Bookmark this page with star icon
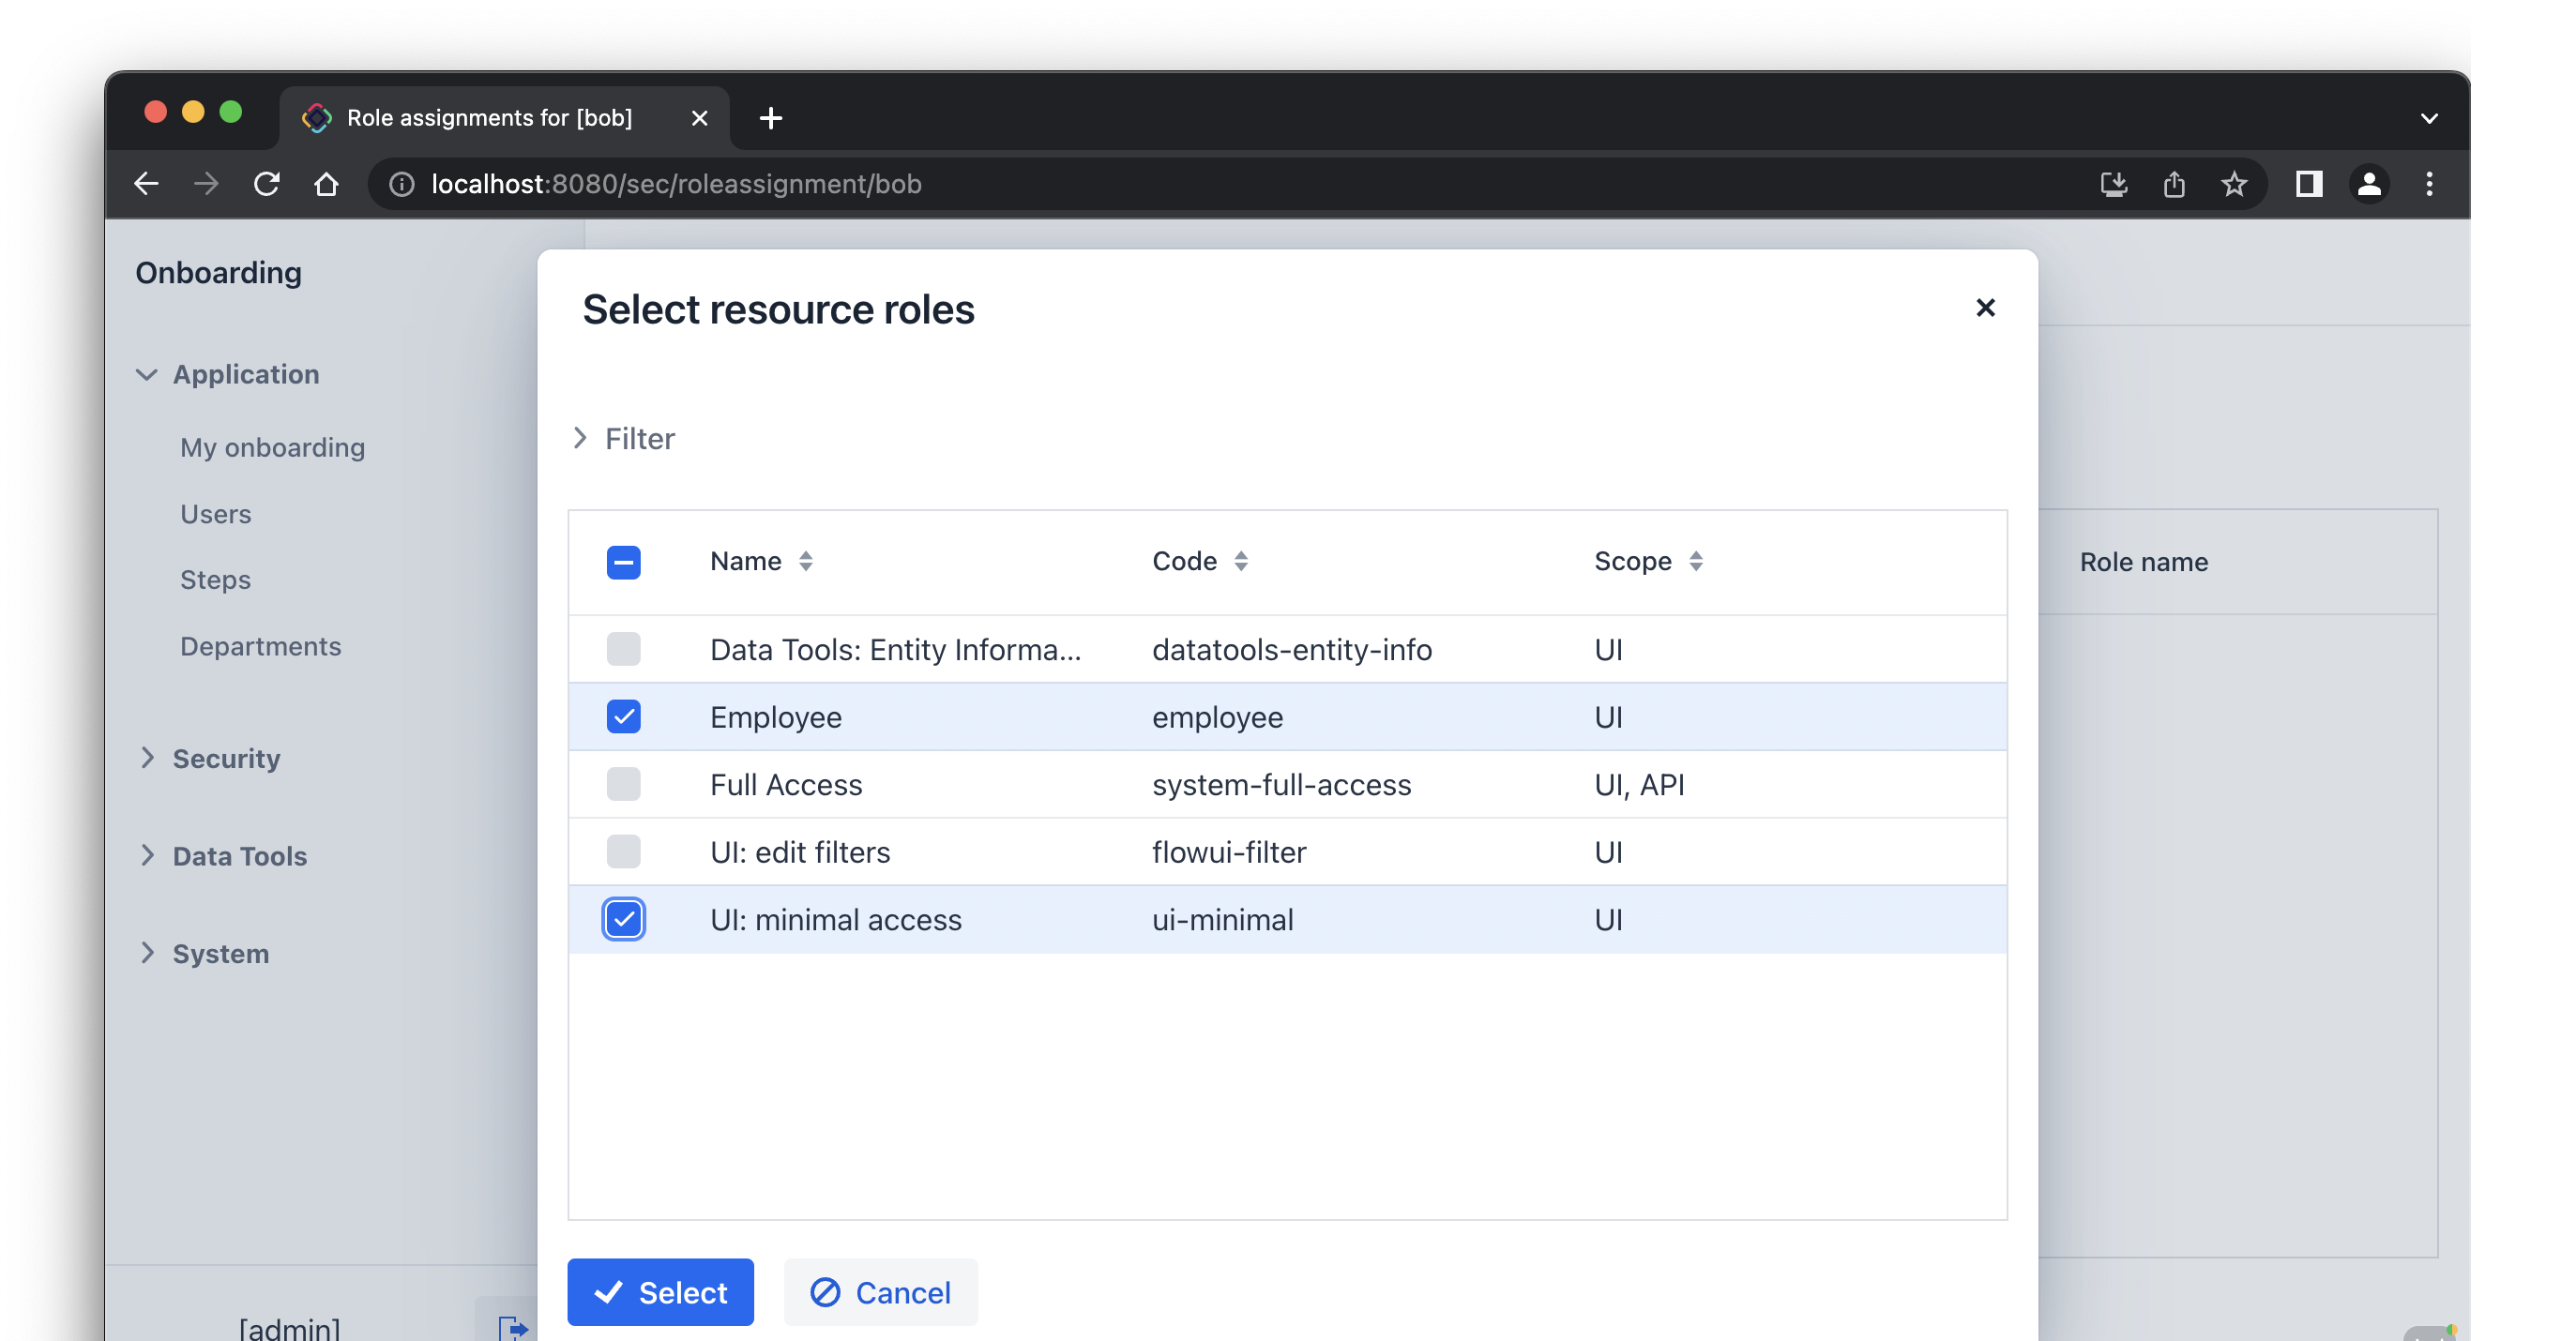This screenshot has height=1341, width=2576. click(2234, 184)
